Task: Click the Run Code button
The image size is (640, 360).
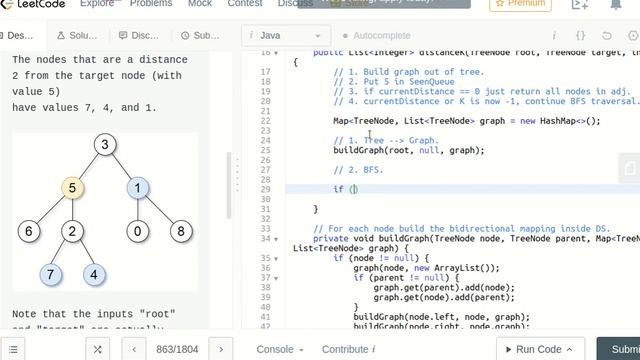Action: pos(540,349)
